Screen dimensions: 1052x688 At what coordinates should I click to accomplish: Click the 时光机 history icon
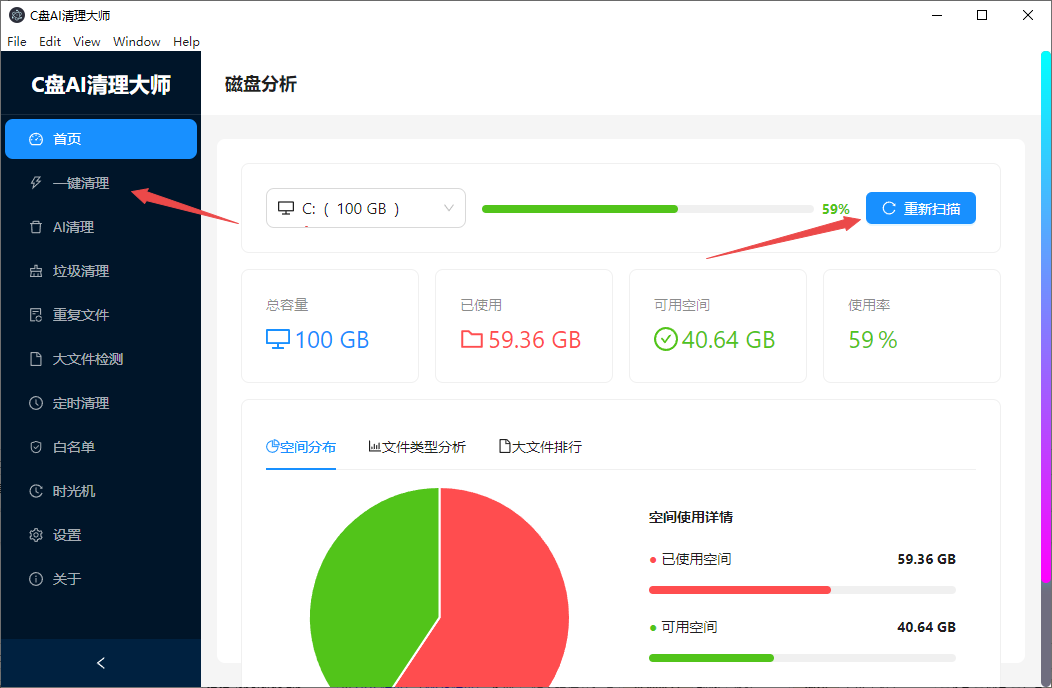pyautogui.click(x=36, y=491)
